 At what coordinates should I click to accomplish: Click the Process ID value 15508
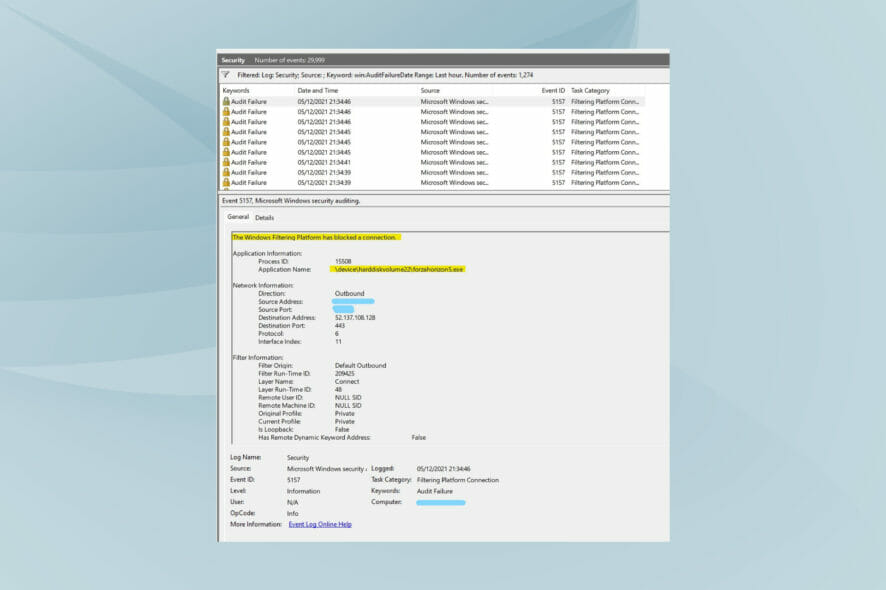pyautogui.click(x=343, y=262)
